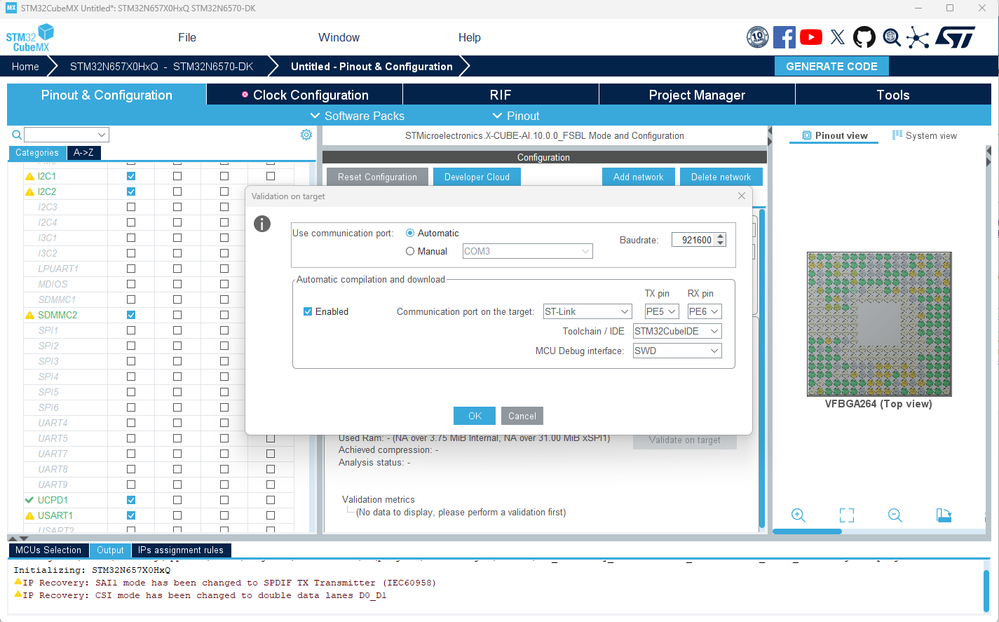Click the Delete network button
Viewport: 999px width, 622px height.
pyautogui.click(x=721, y=177)
